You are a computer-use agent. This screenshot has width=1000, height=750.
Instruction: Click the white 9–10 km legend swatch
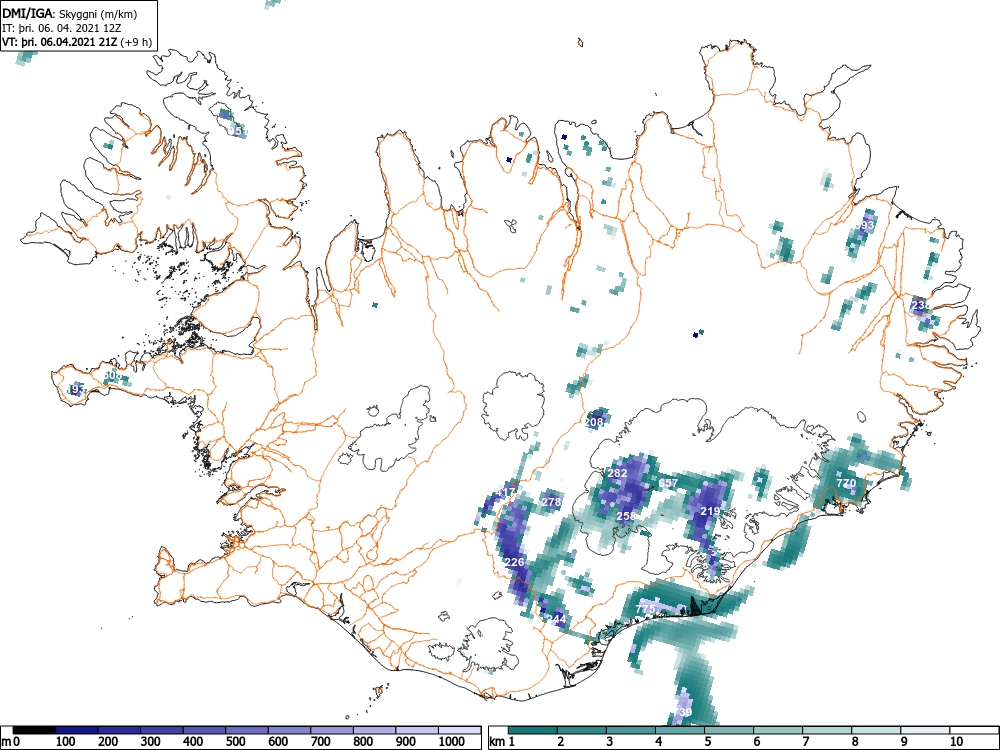pyautogui.click(x=925, y=730)
